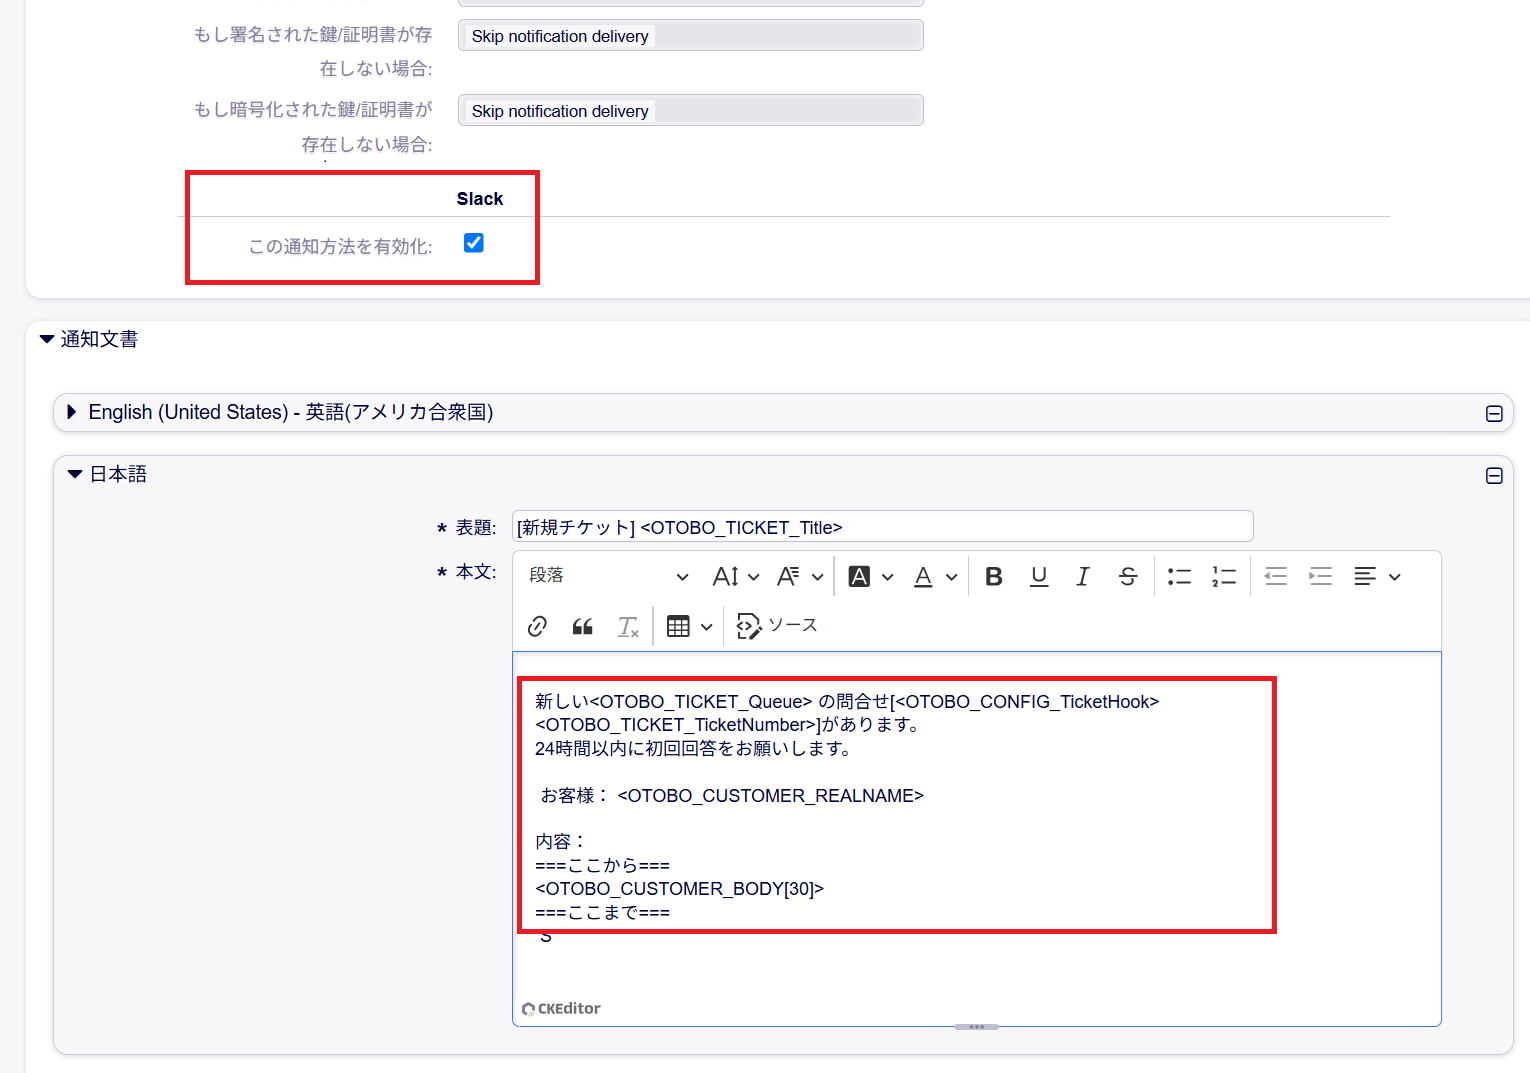Open the CKEditor logo link
The width and height of the screenshot is (1530, 1073).
pos(562,1008)
